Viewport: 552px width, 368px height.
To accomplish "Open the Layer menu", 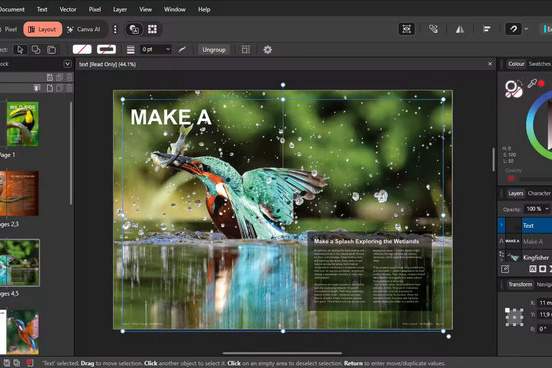I will [120, 10].
